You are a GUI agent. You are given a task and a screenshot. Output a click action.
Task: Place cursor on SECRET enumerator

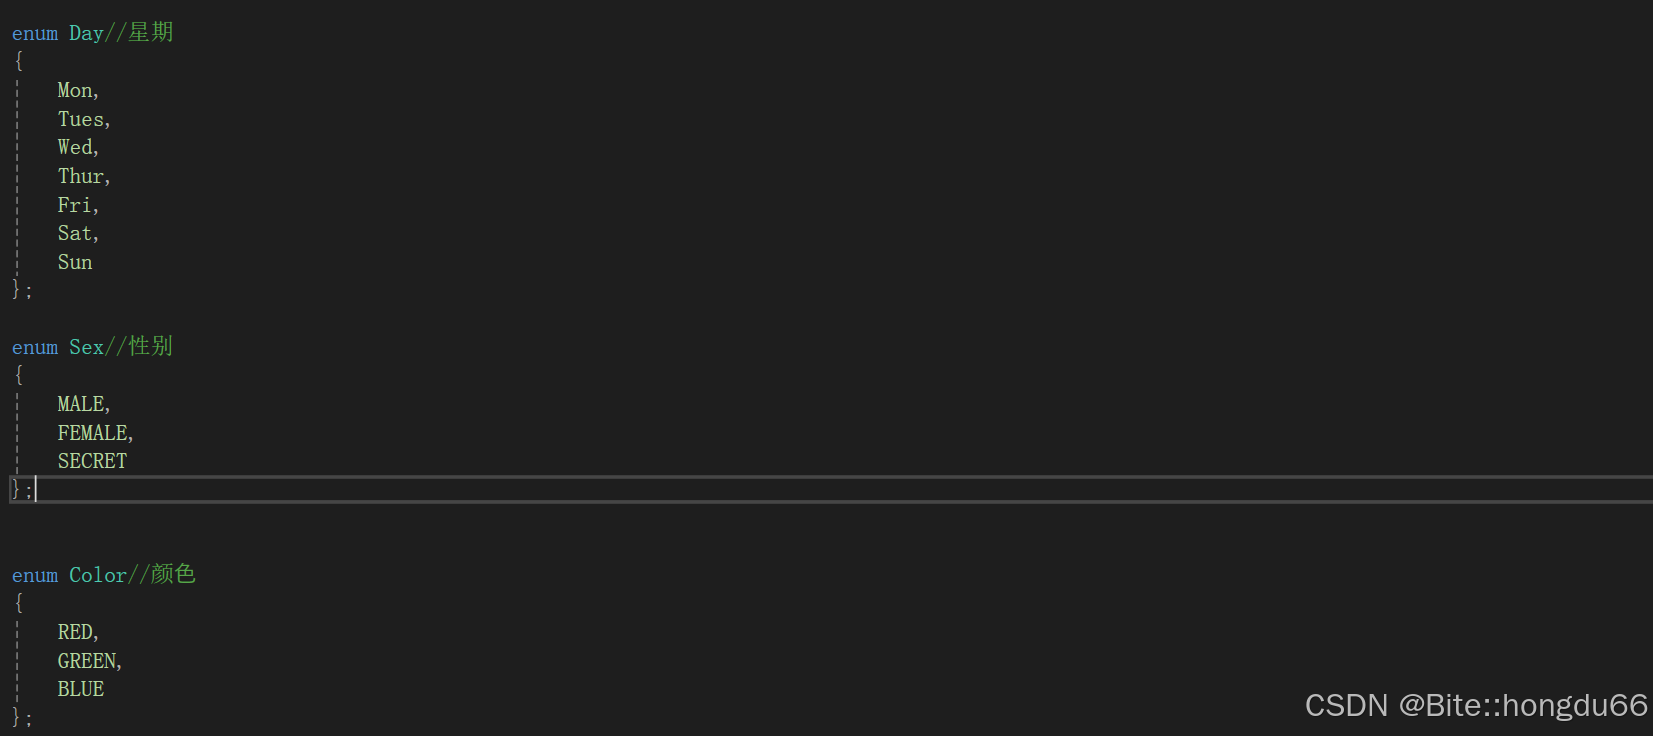click(92, 462)
